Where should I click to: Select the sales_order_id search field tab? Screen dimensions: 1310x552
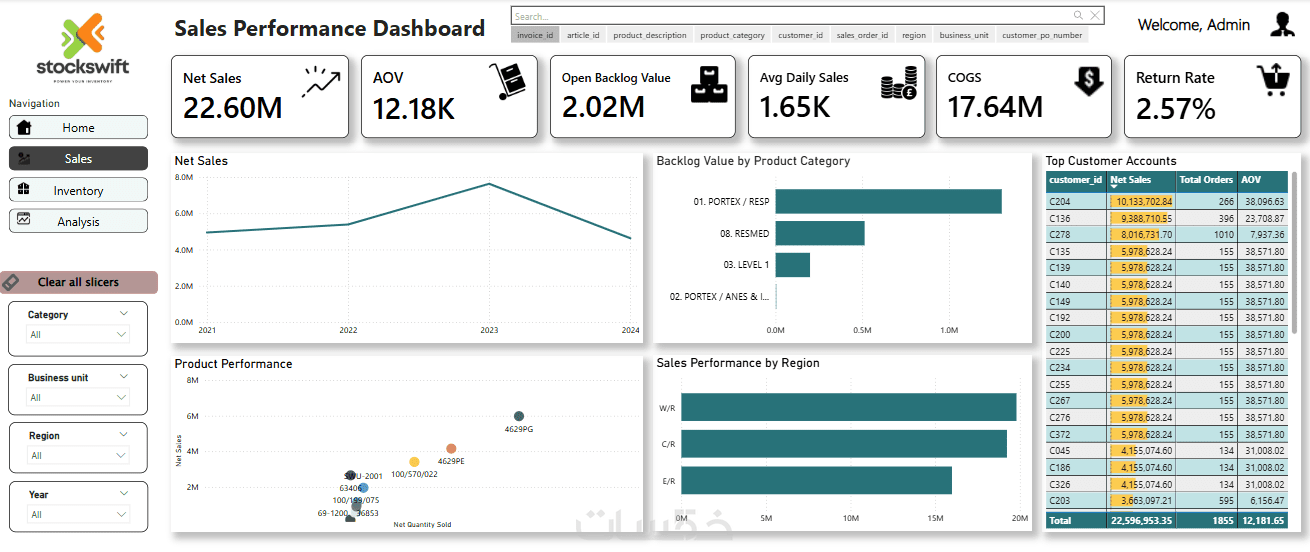(x=862, y=35)
